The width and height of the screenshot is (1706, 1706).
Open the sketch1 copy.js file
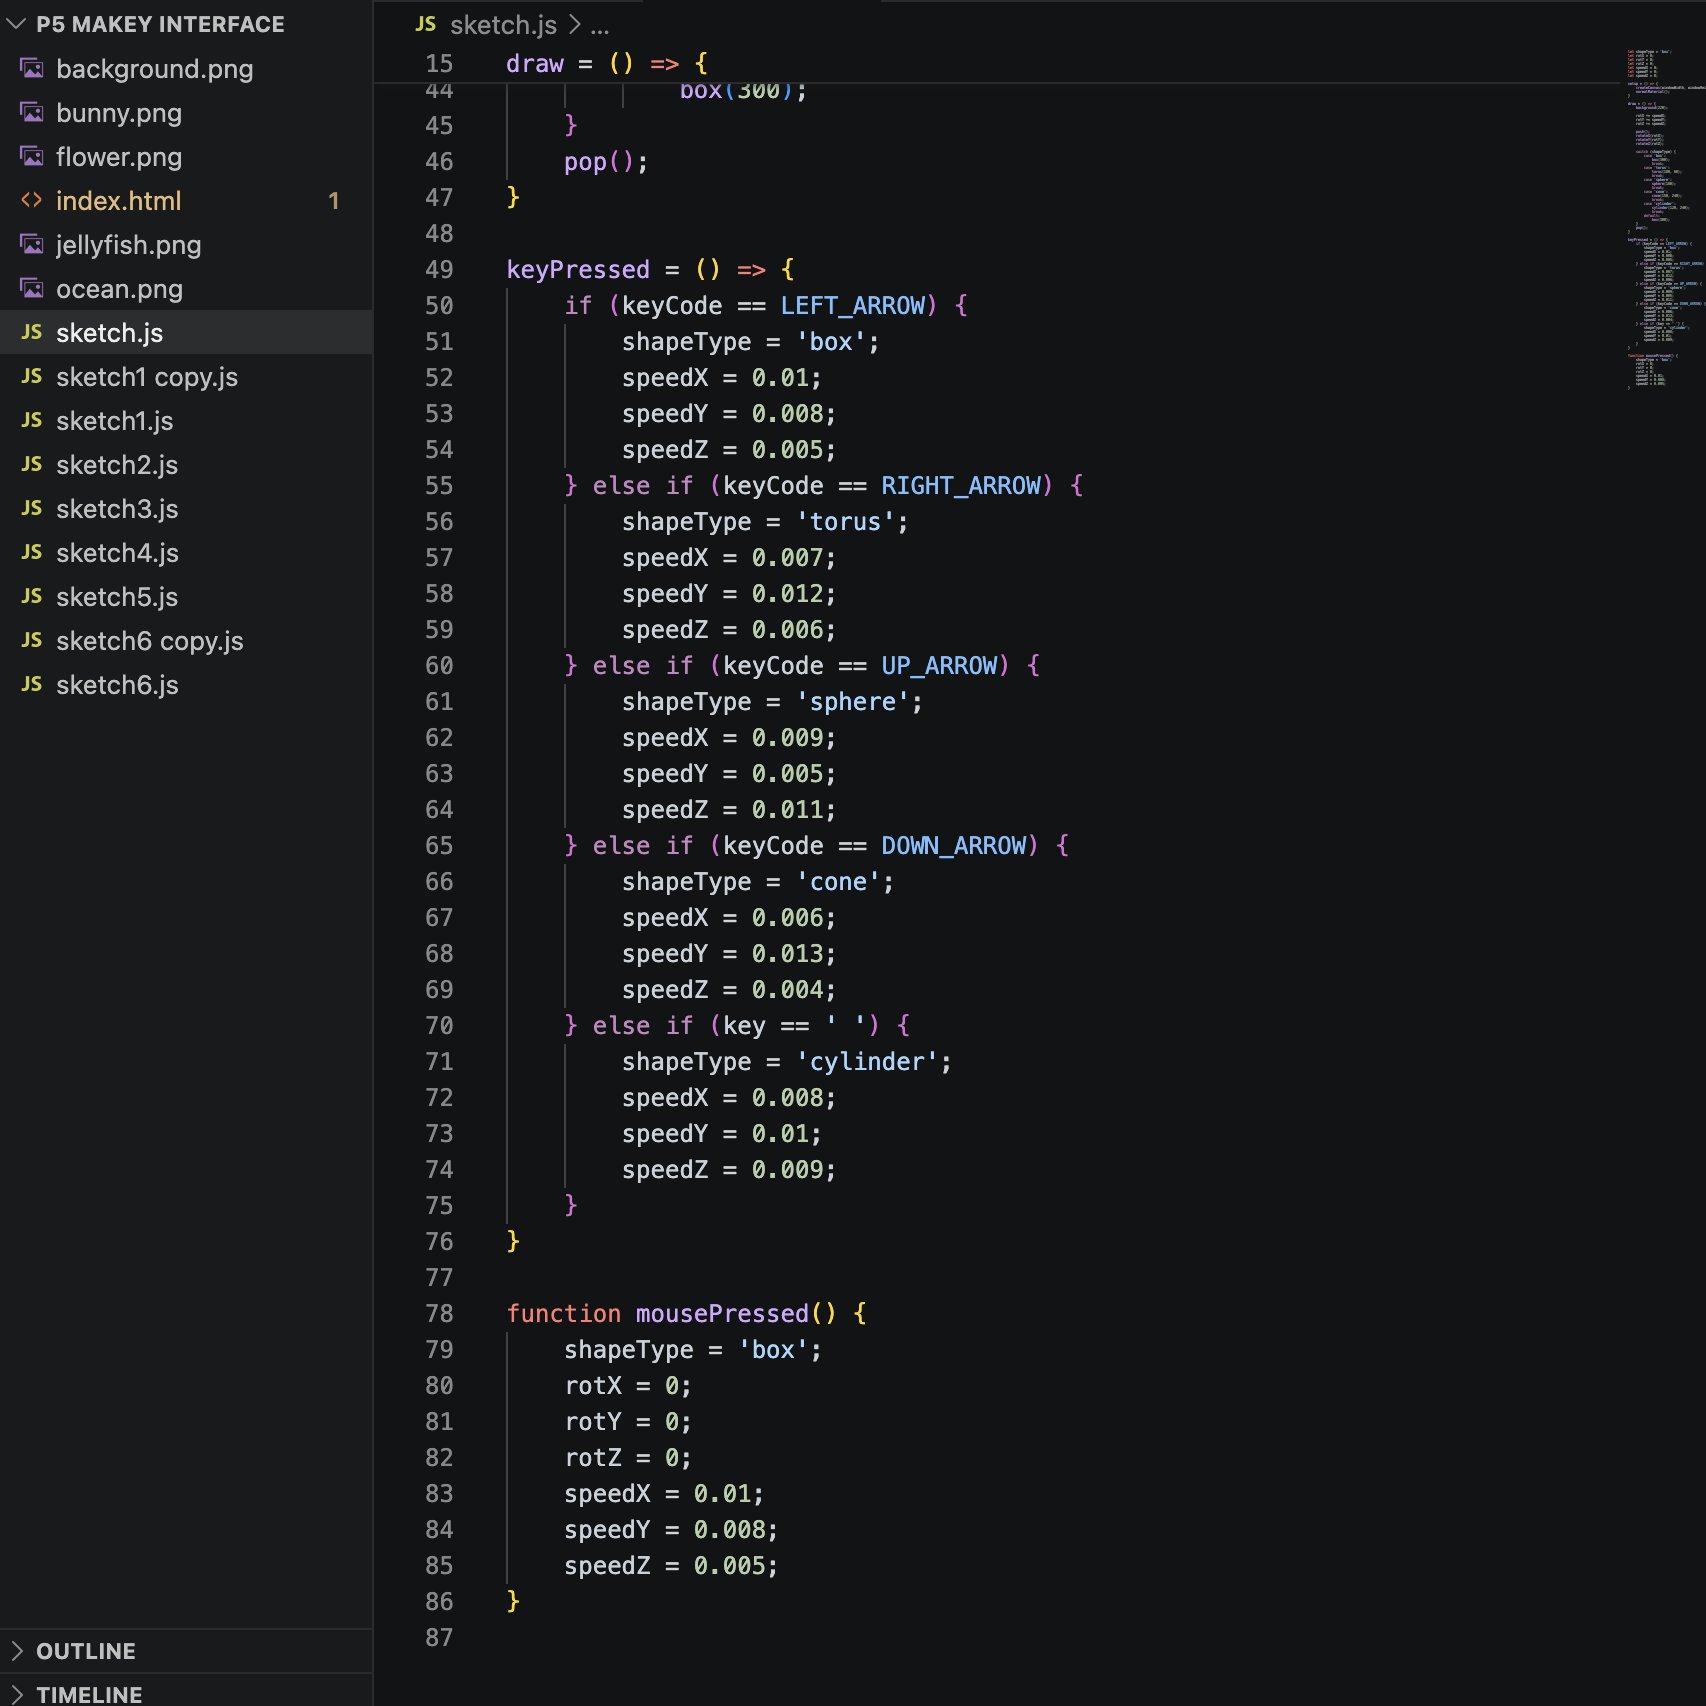pos(147,377)
